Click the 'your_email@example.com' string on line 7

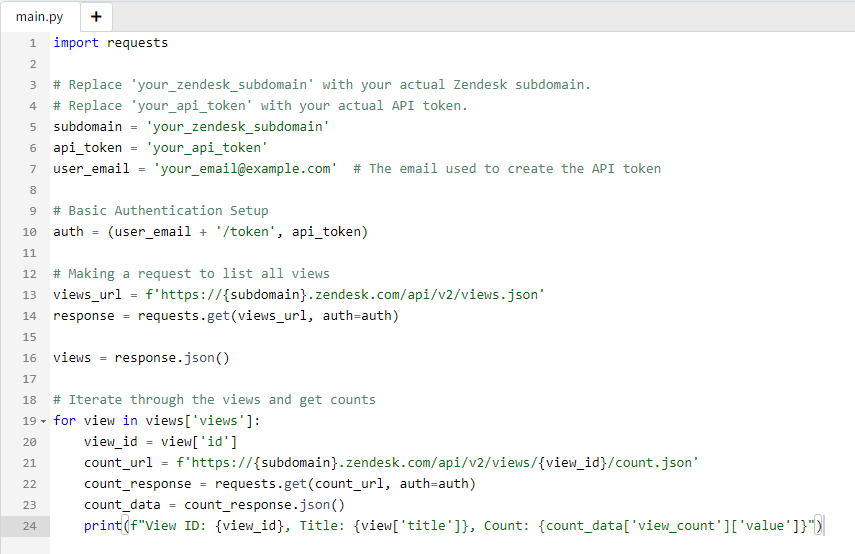pyautogui.click(x=245, y=169)
